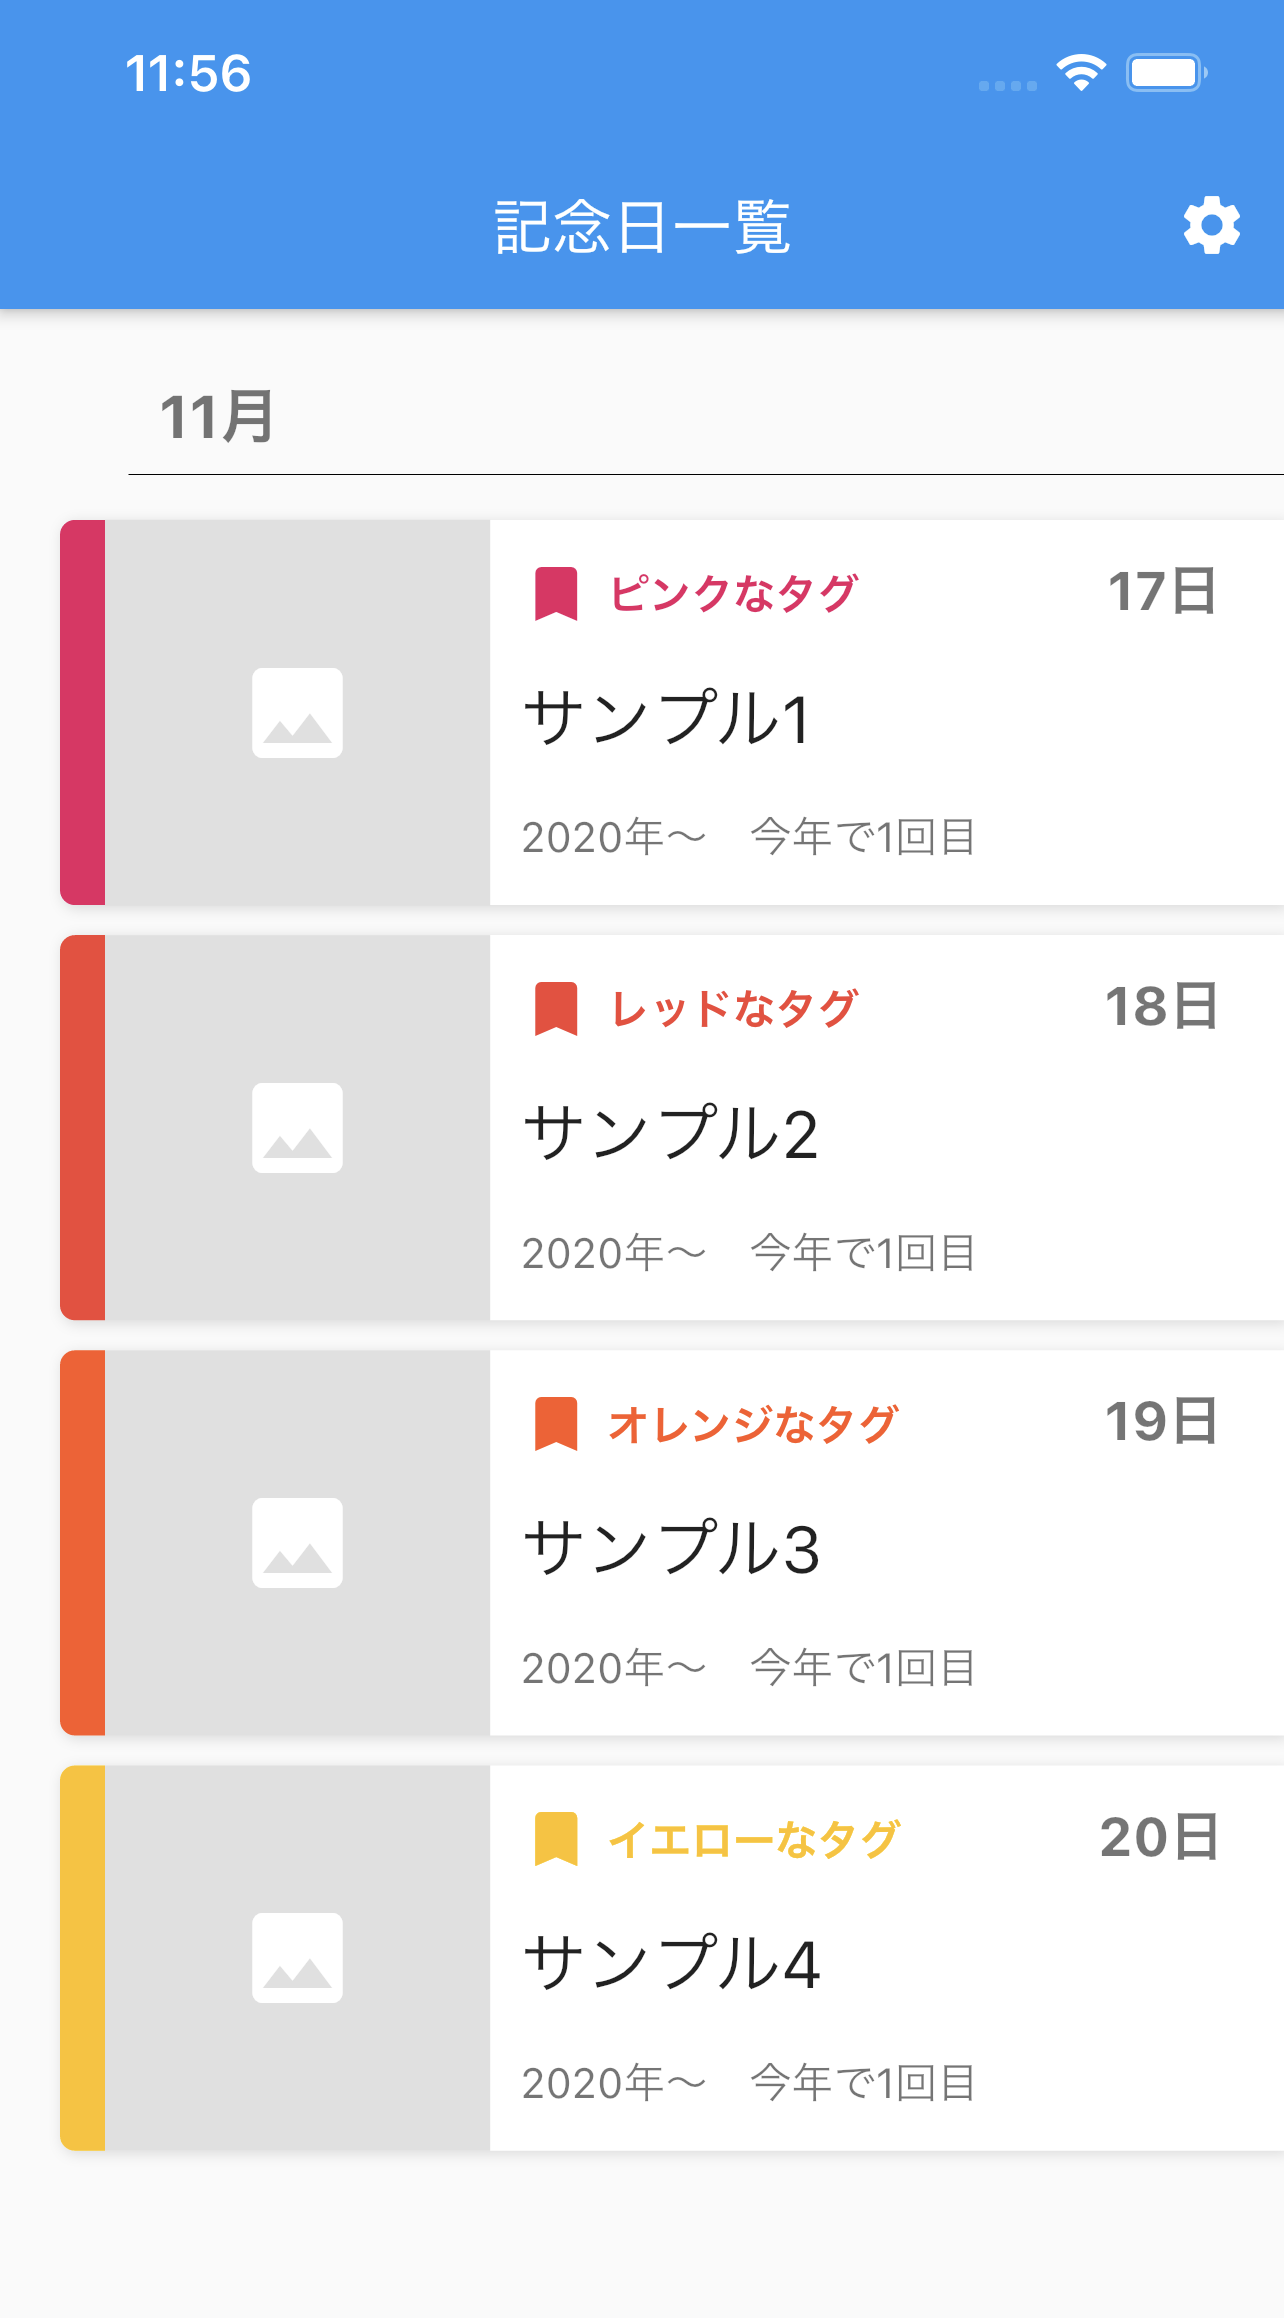This screenshot has height=2318, width=1284.
Task: Open settings with the gear icon
Action: pos(1211,226)
